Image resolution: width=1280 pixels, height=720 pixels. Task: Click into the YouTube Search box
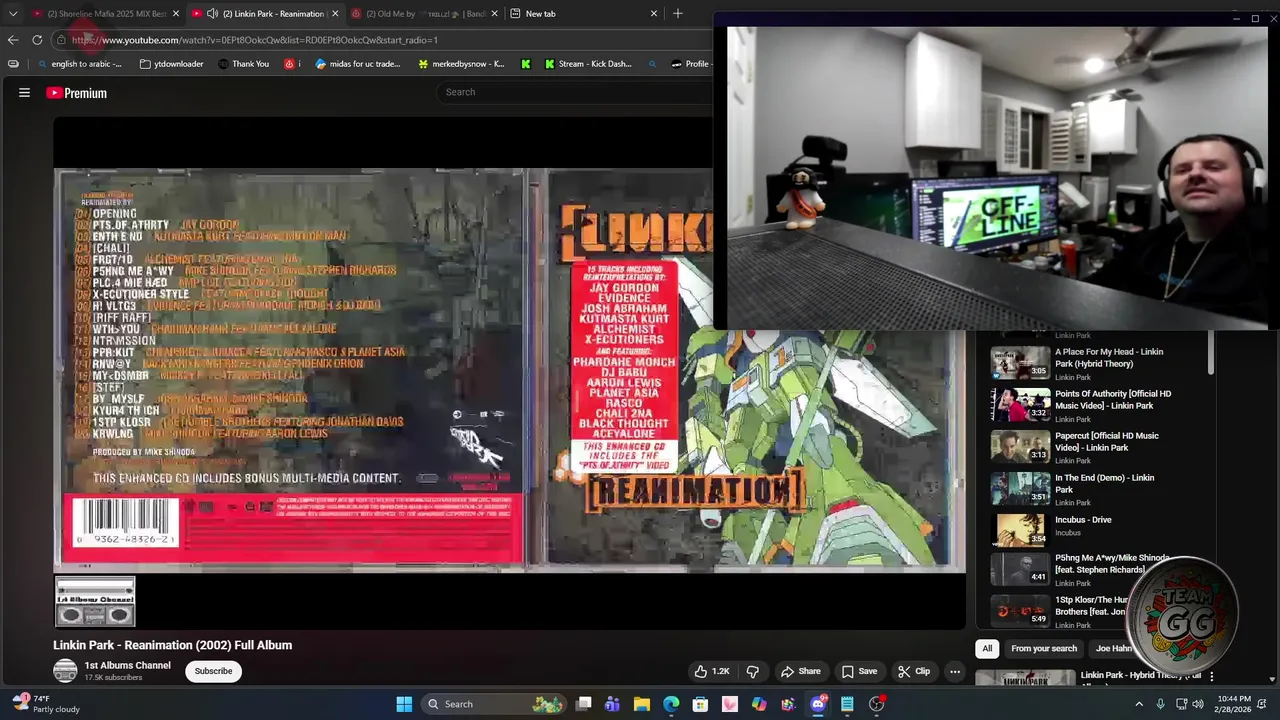coord(575,92)
